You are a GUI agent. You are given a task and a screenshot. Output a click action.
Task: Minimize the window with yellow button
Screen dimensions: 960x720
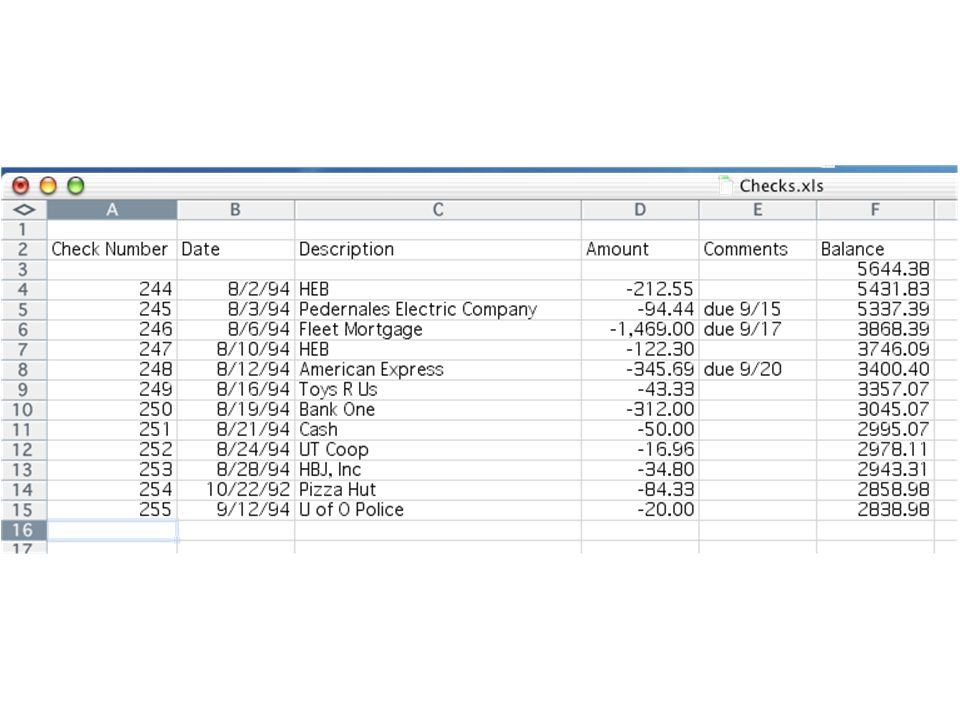coord(48,186)
